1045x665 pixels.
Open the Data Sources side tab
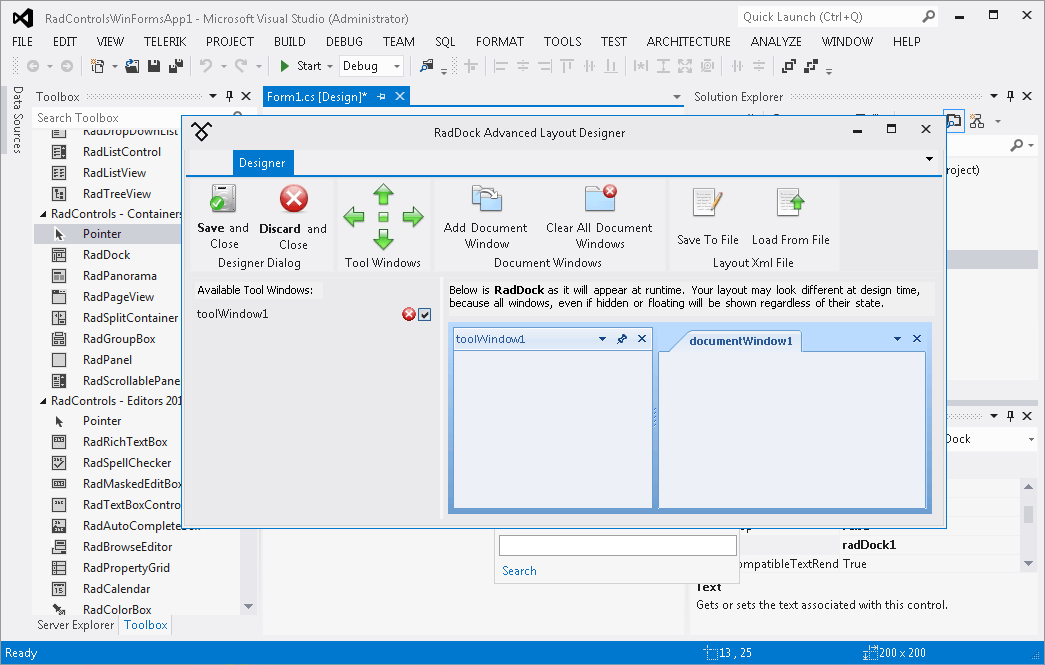point(18,120)
